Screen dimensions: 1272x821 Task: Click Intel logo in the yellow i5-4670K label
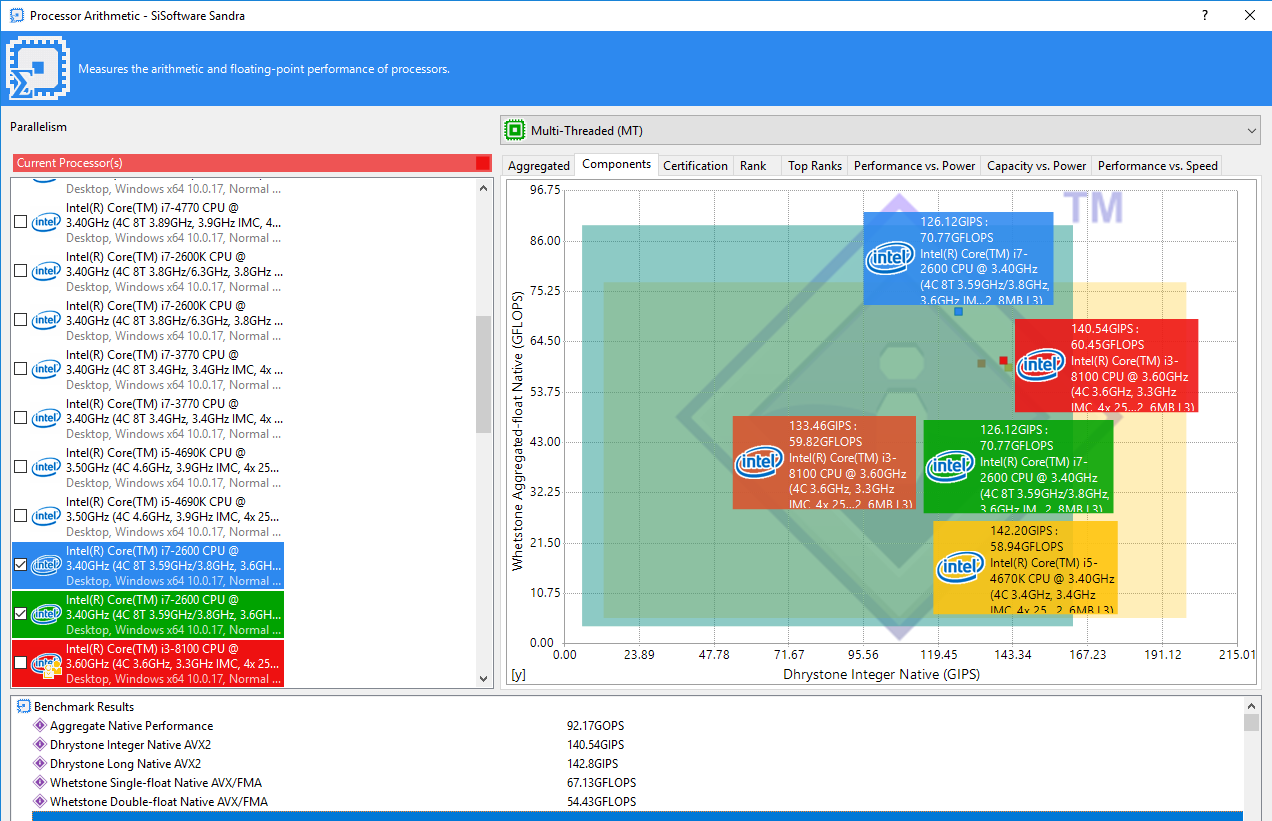click(x=960, y=568)
